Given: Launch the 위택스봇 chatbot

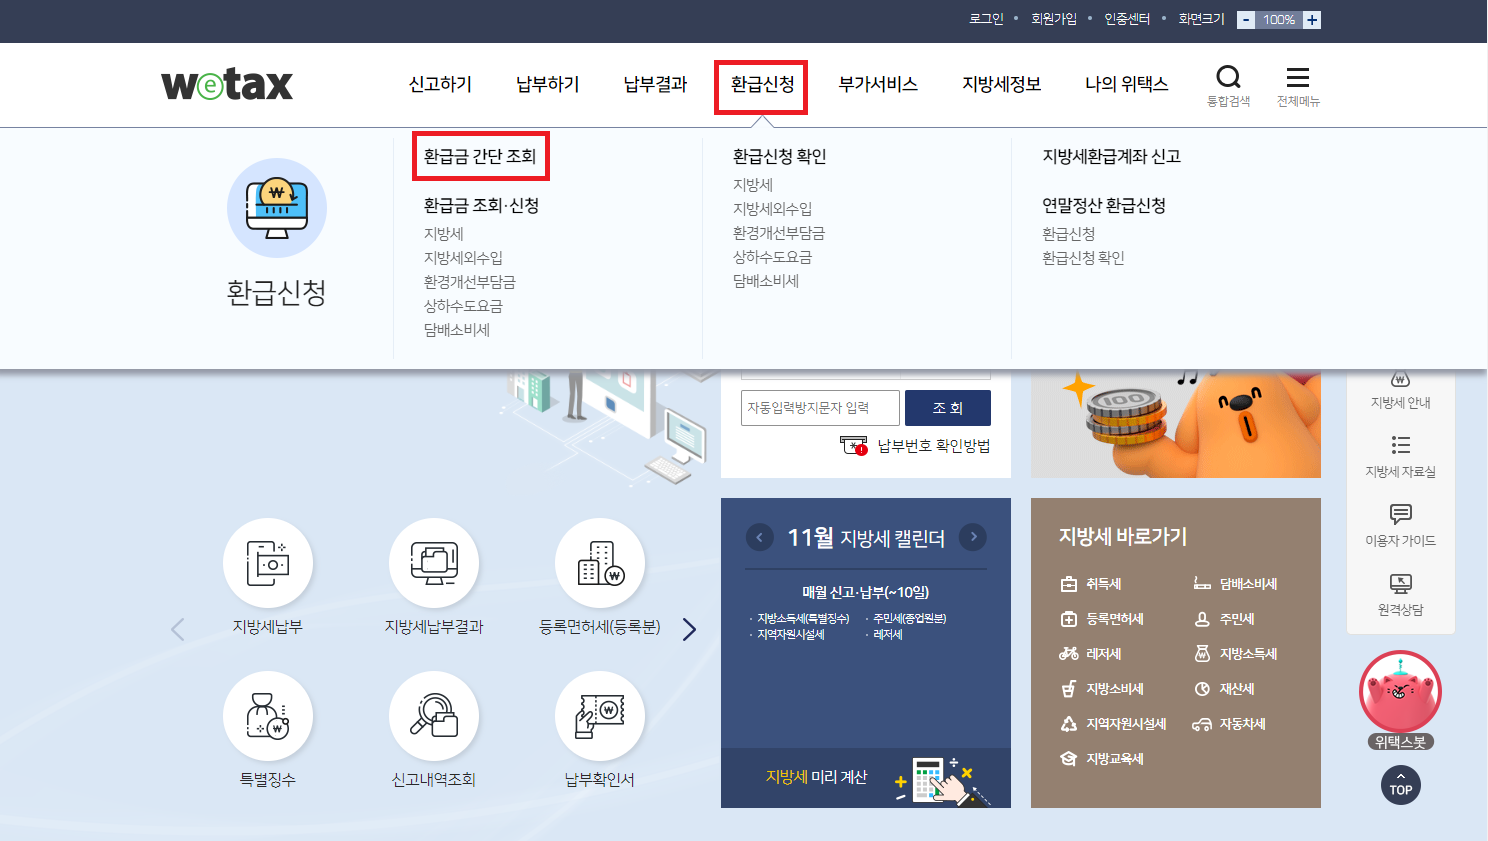Looking at the screenshot, I should coord(1400,699).
